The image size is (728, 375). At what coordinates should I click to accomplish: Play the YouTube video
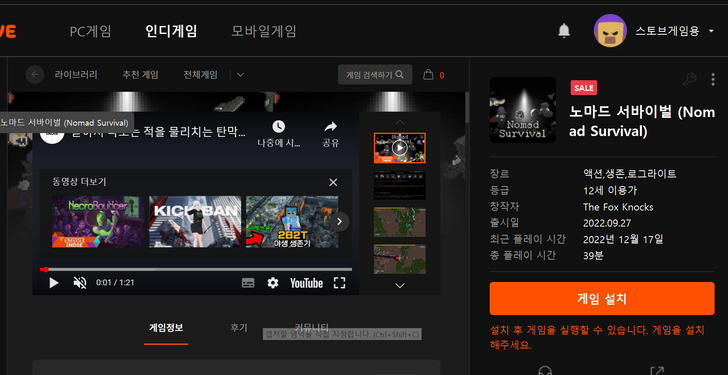pyautogui.click(x=54, y=283)
